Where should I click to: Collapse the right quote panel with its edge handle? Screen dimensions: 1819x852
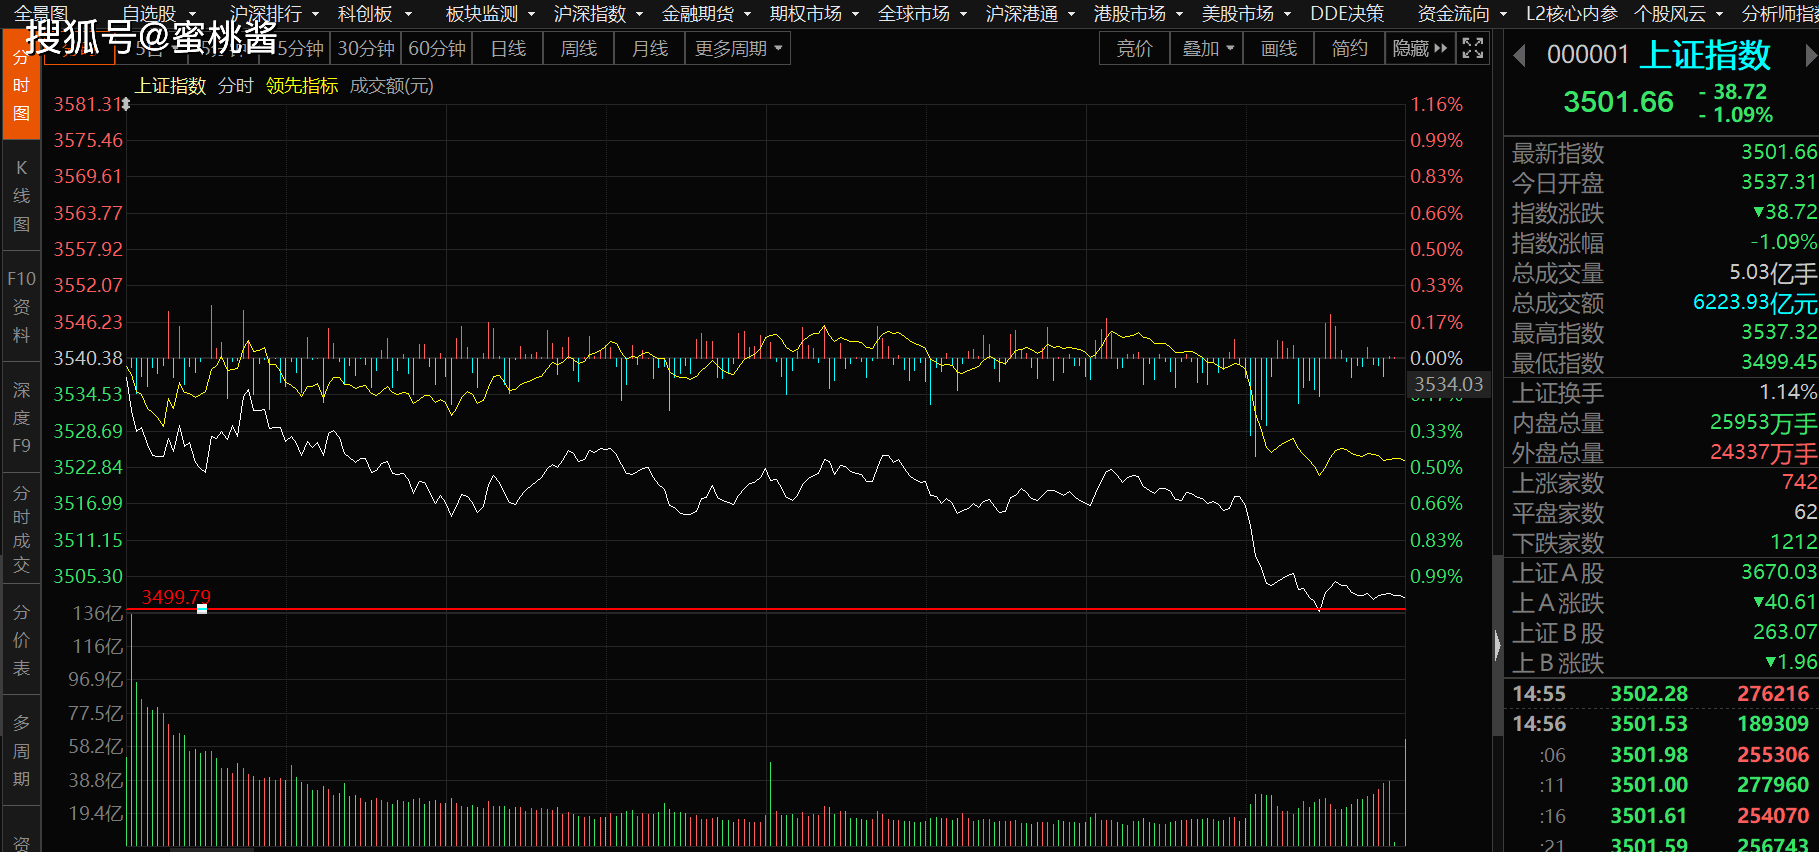(1497, 645)
